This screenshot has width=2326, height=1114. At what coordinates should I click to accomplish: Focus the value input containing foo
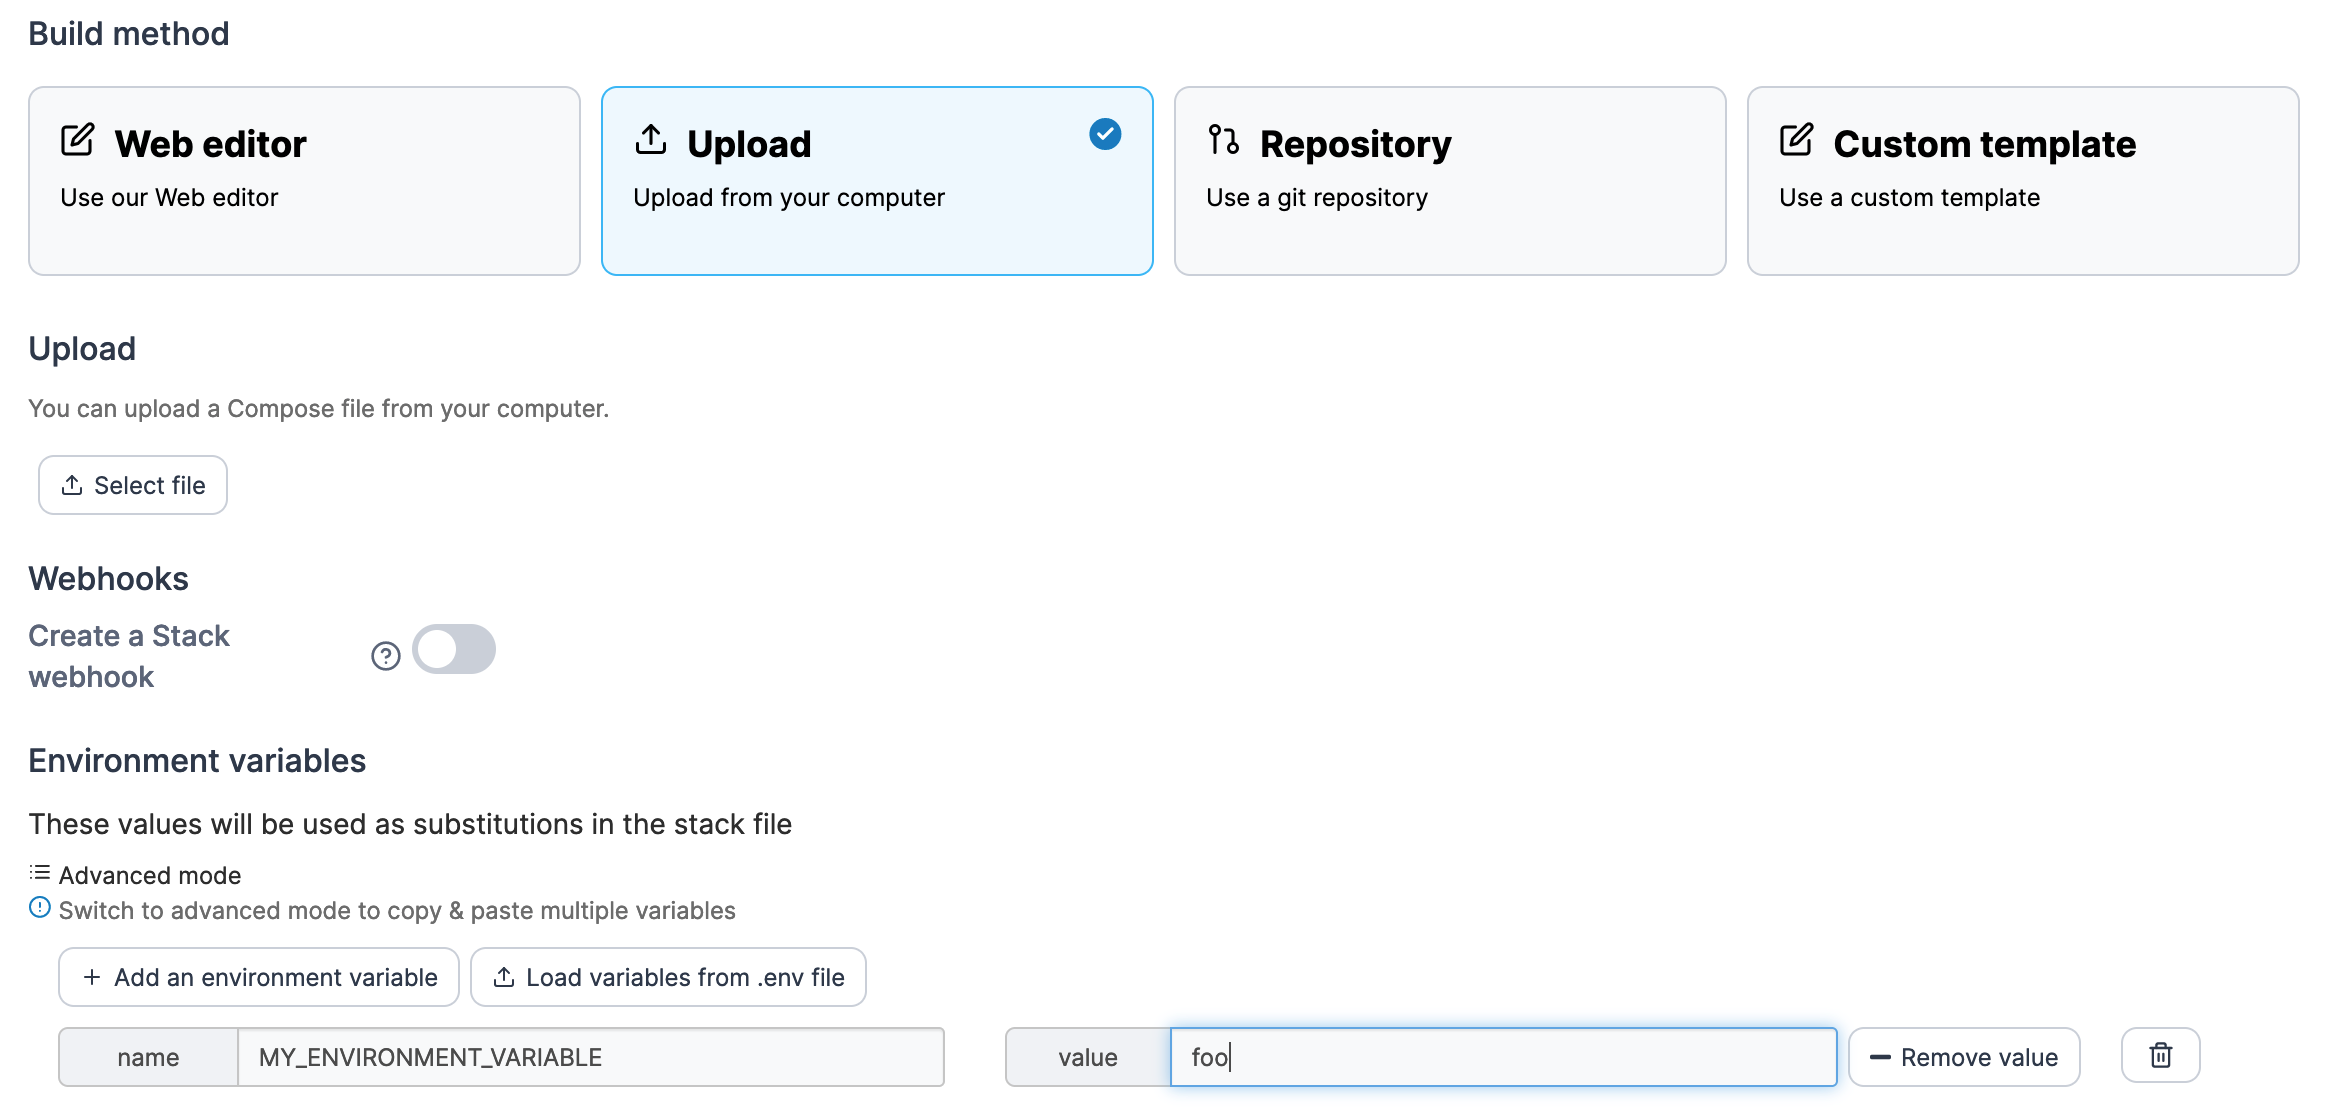(1502, 1057)
